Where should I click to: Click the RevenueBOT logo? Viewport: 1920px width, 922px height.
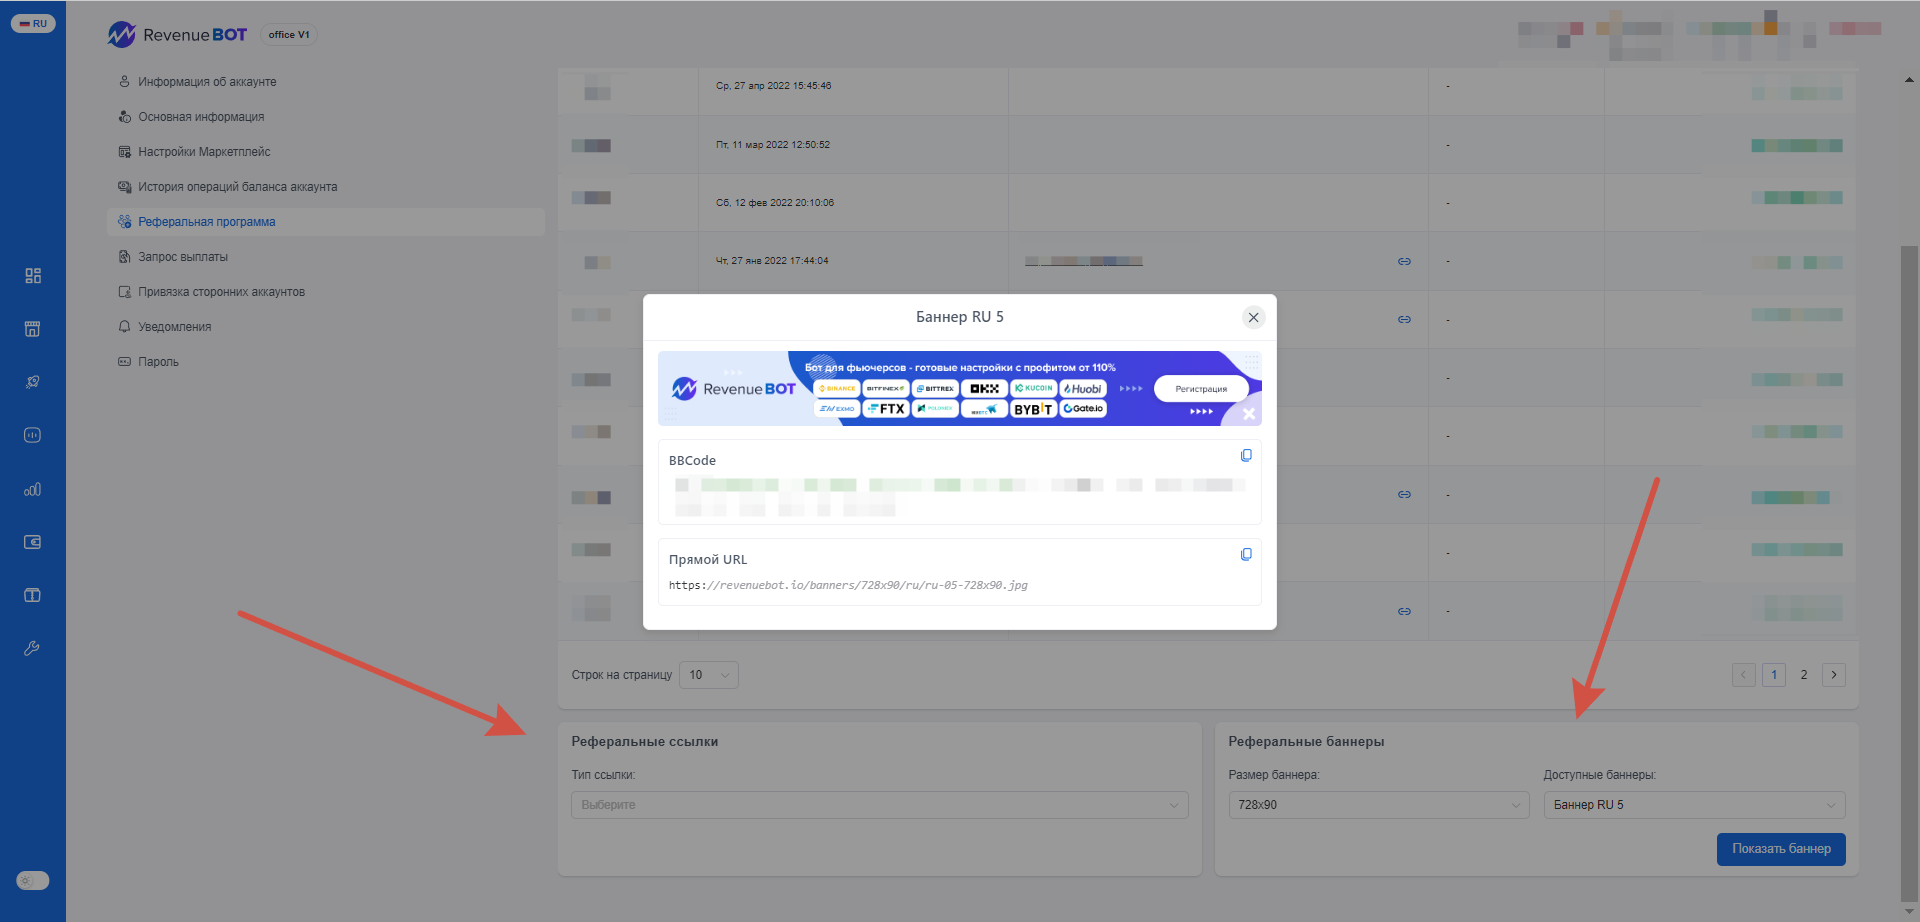click(178, 35)
